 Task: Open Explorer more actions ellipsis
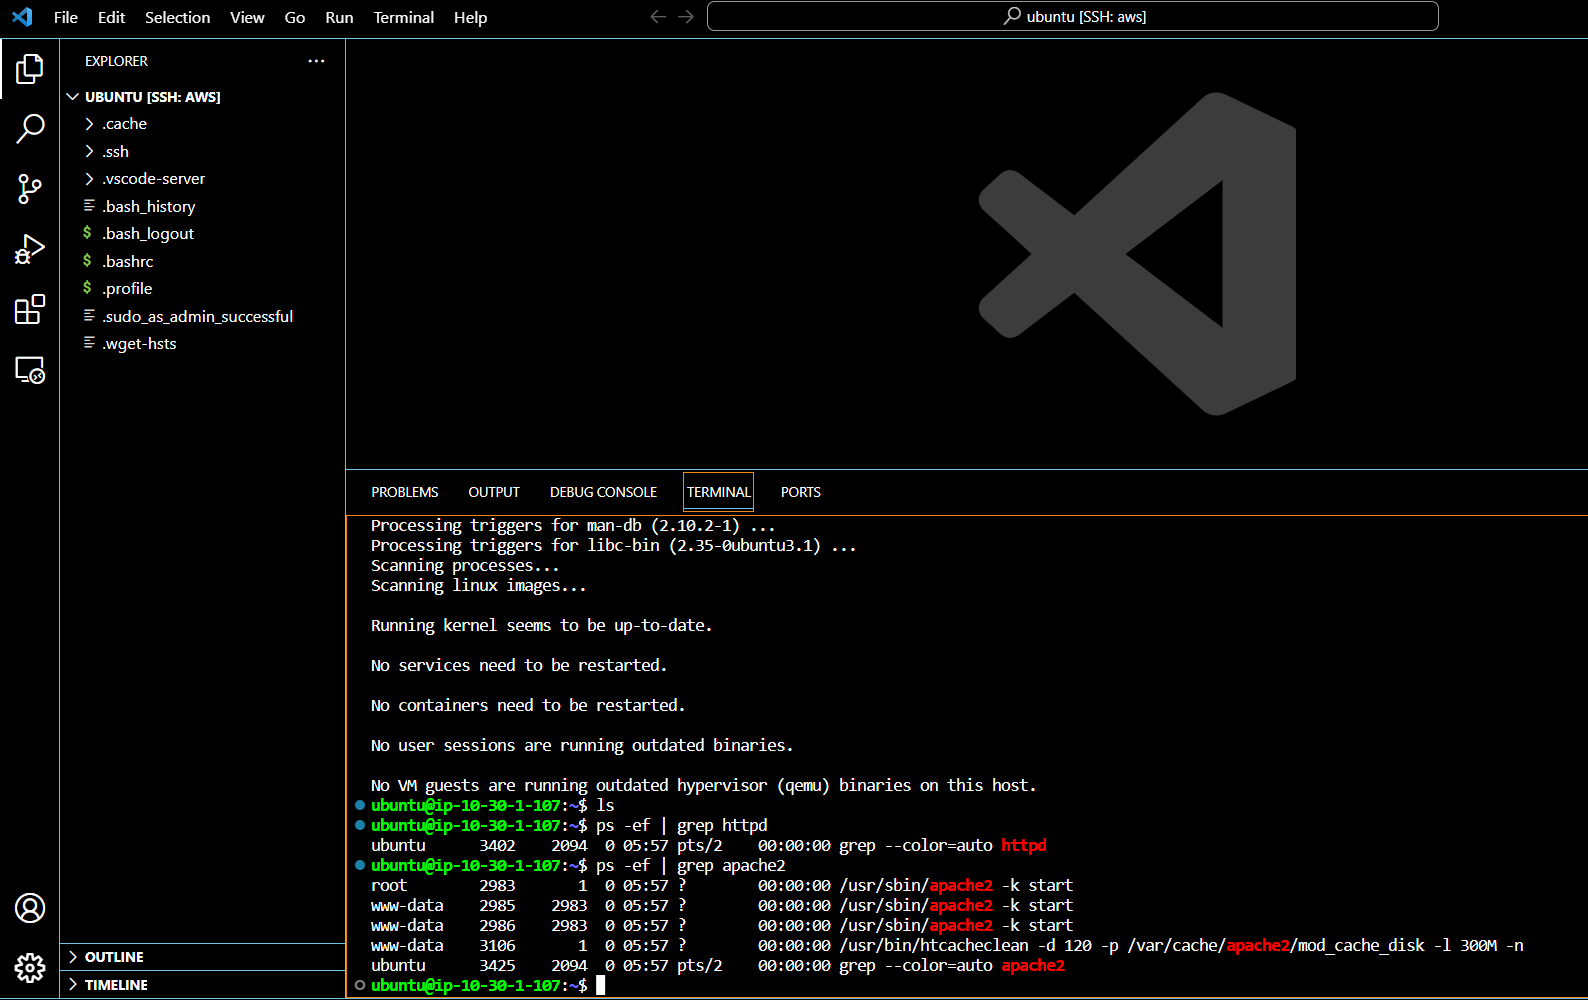click(x=316, y=61)
